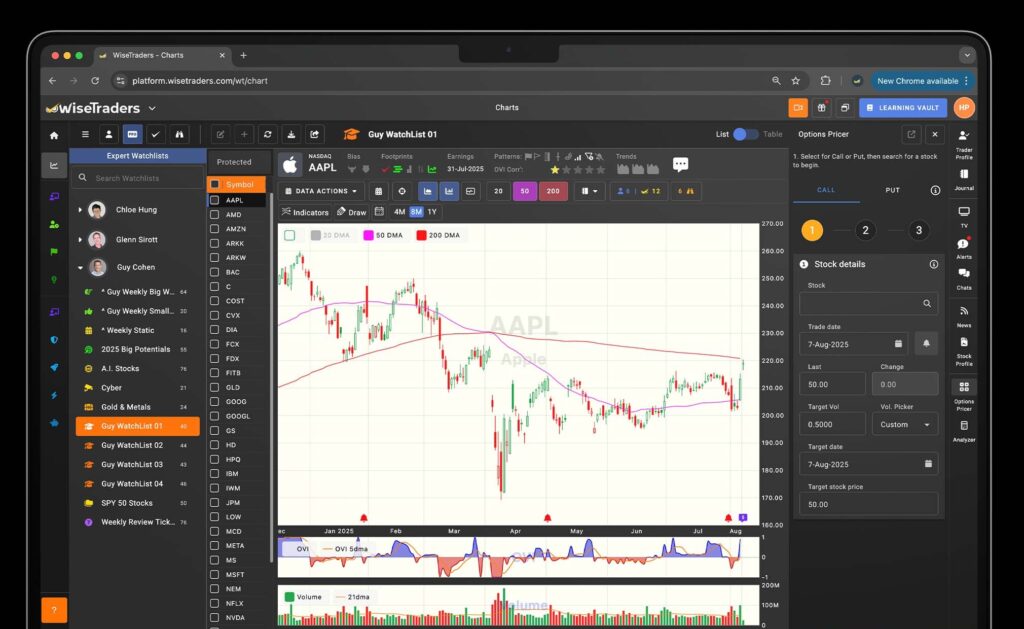Toggle the Symbol header select-all checkbox
The width and height of the screenshot is (1024, 629).
(x=215, y=184)
